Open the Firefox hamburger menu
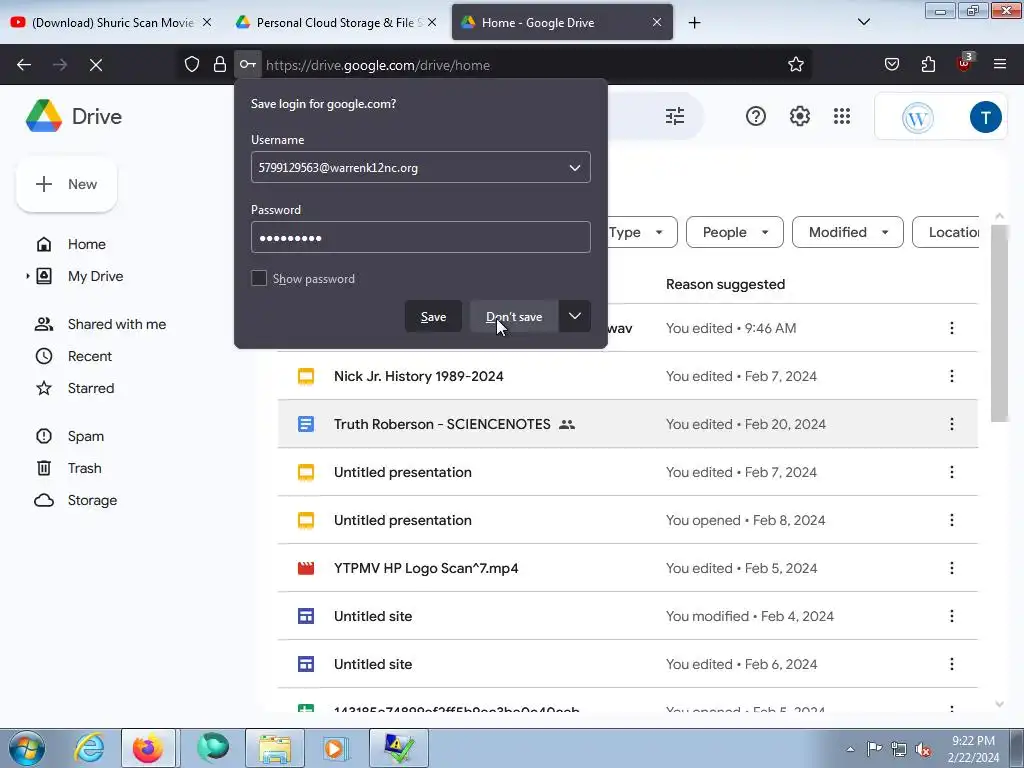 coord(1000,65)
